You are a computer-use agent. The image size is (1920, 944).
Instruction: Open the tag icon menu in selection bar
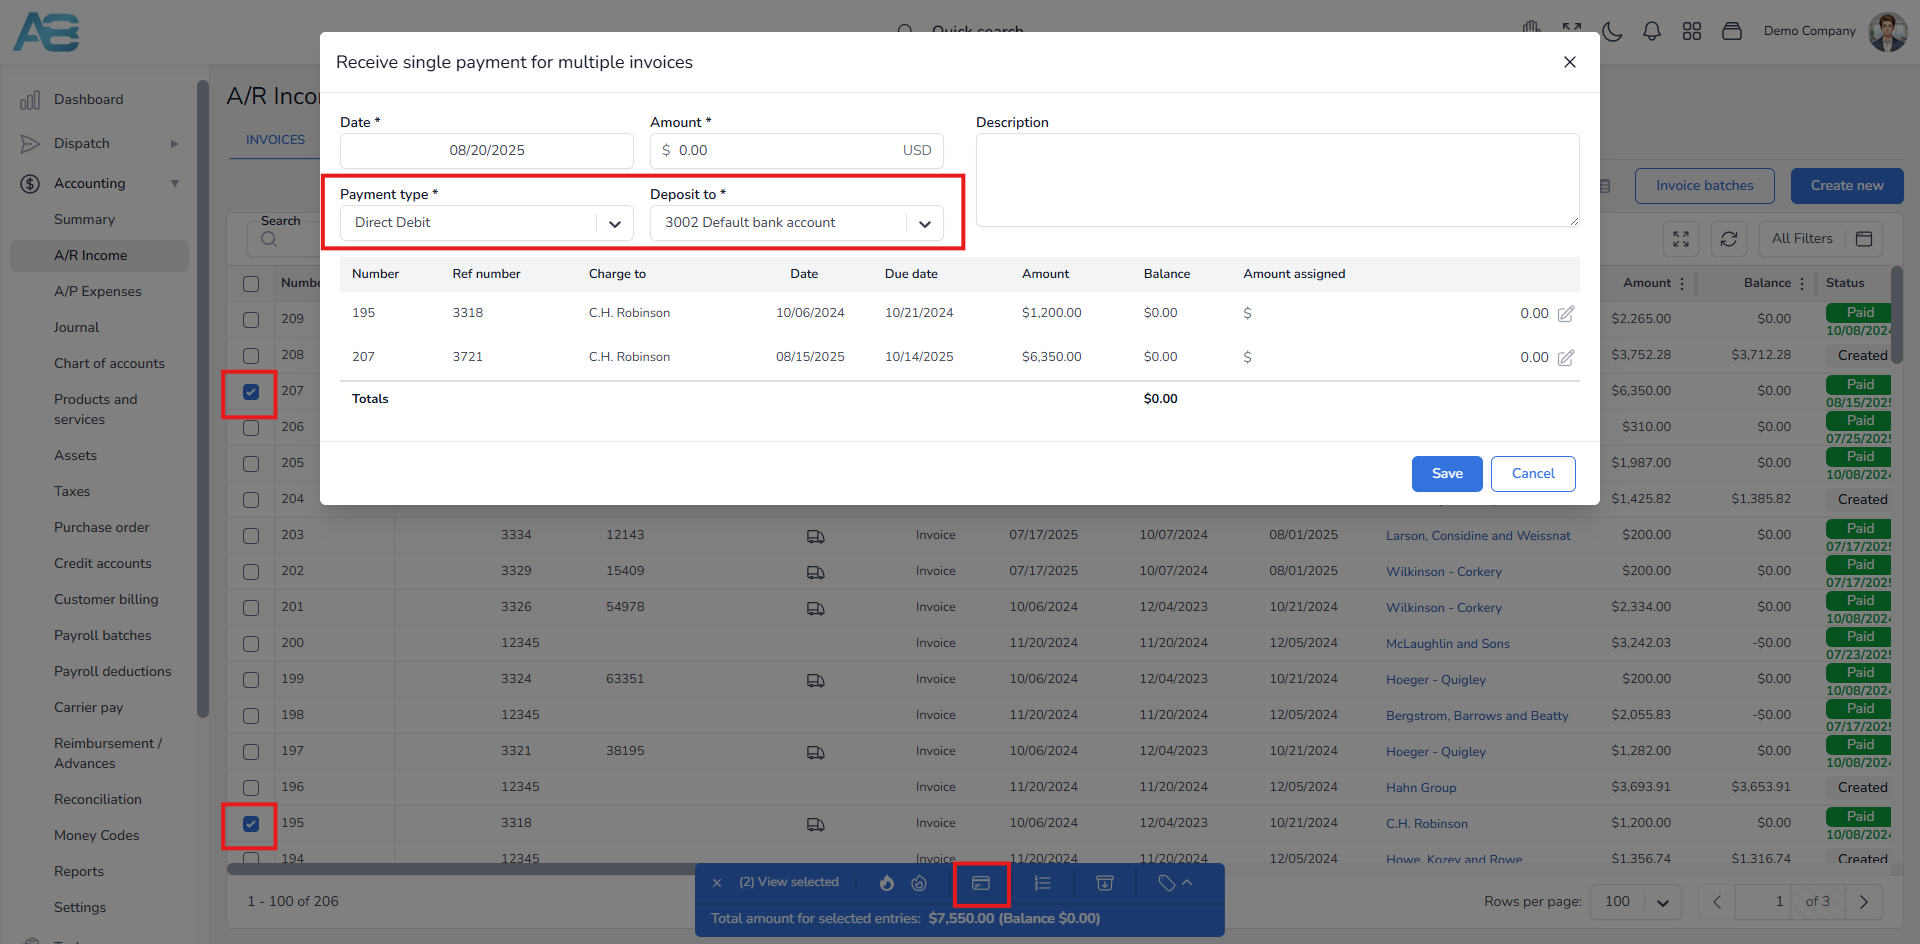(1175, 883)
